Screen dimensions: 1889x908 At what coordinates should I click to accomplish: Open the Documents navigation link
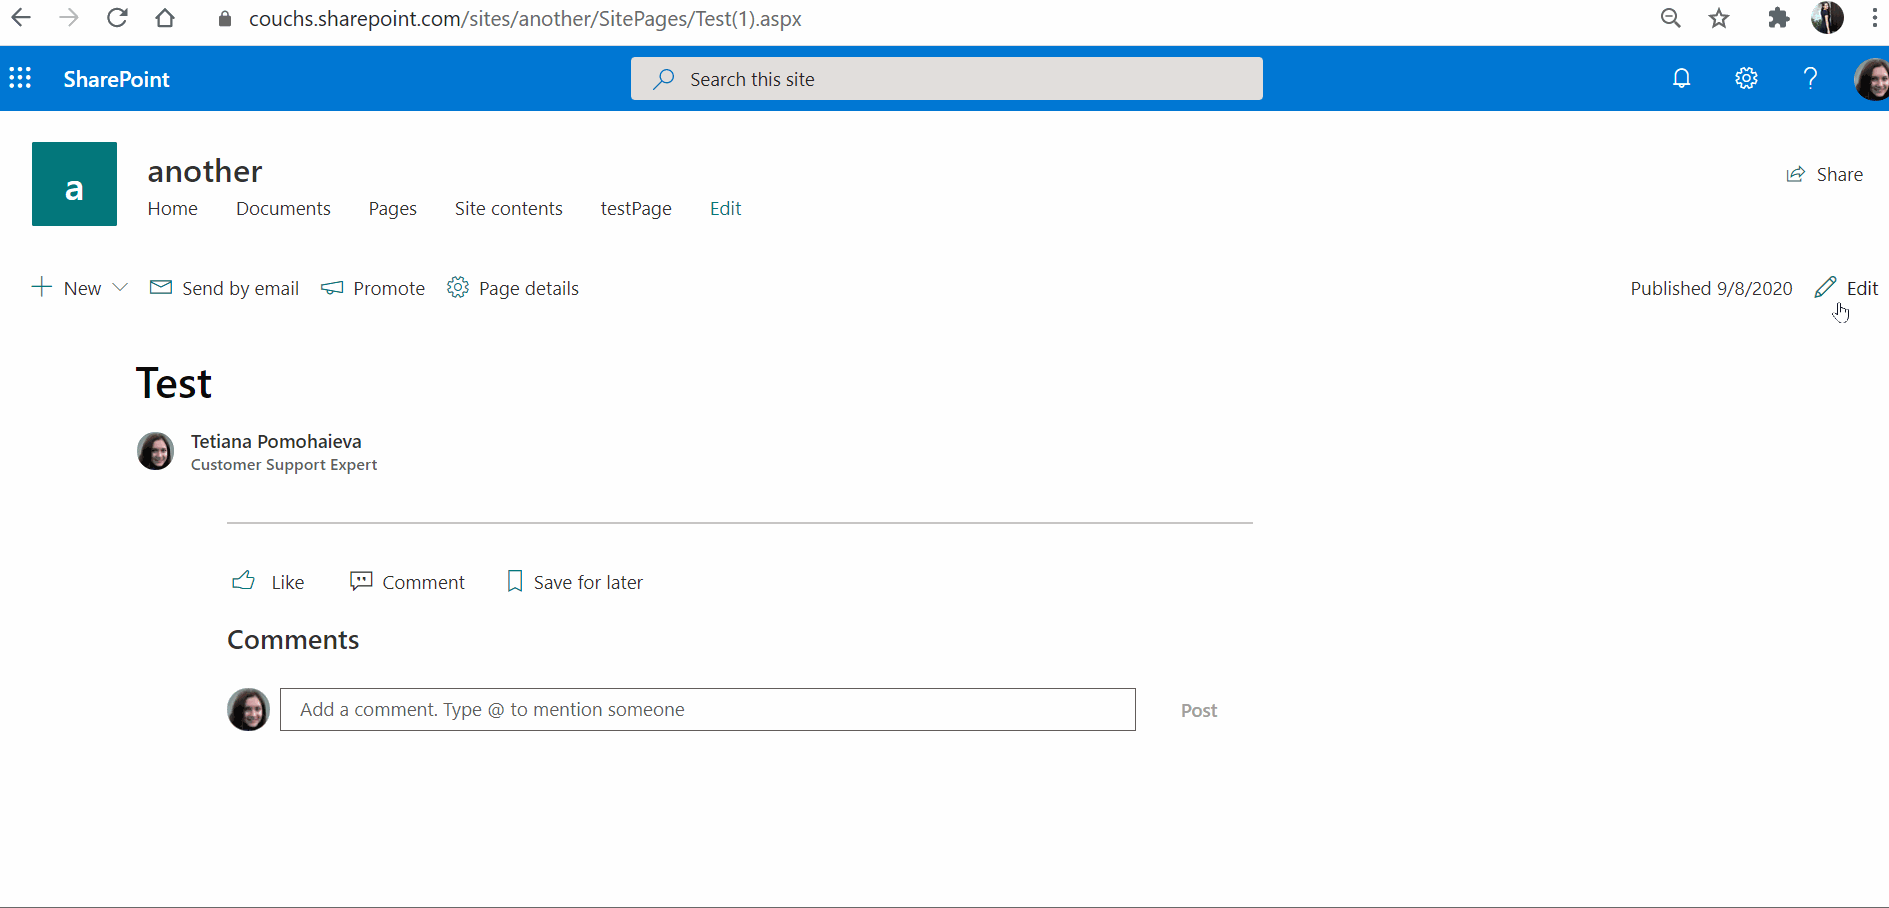point(283,208)
